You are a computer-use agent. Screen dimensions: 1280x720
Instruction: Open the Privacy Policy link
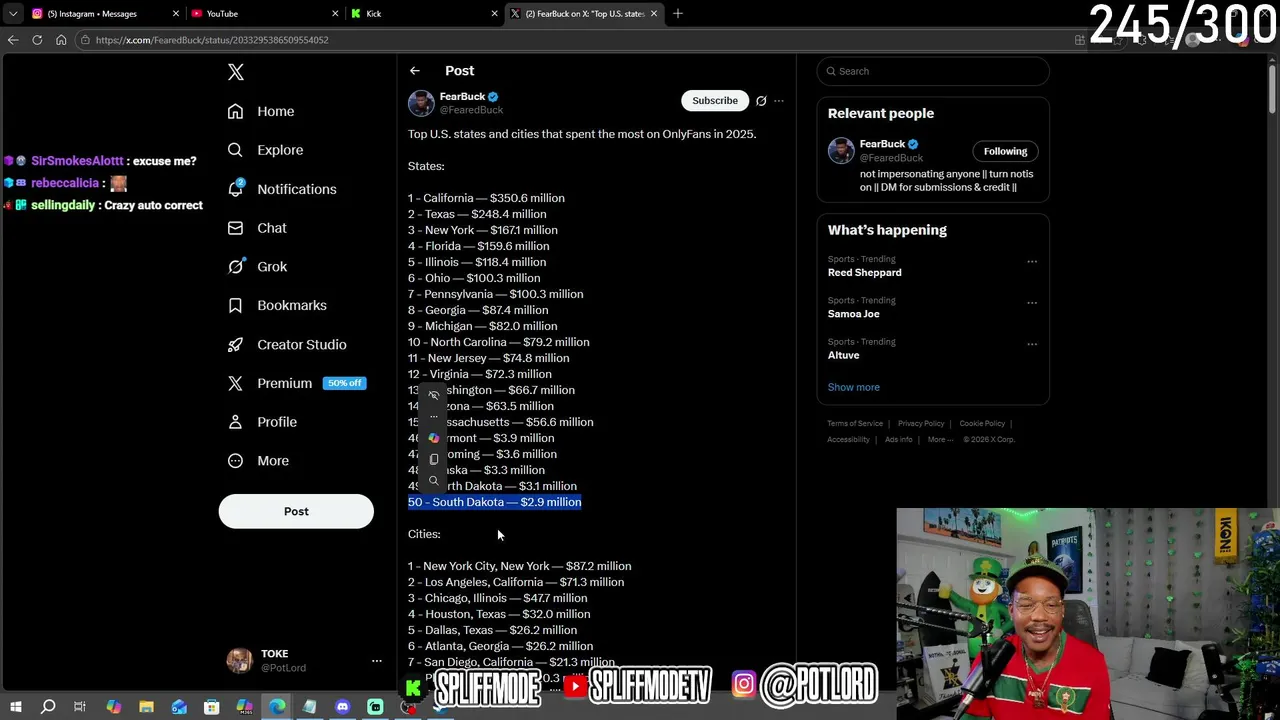(x=921, y=423)
